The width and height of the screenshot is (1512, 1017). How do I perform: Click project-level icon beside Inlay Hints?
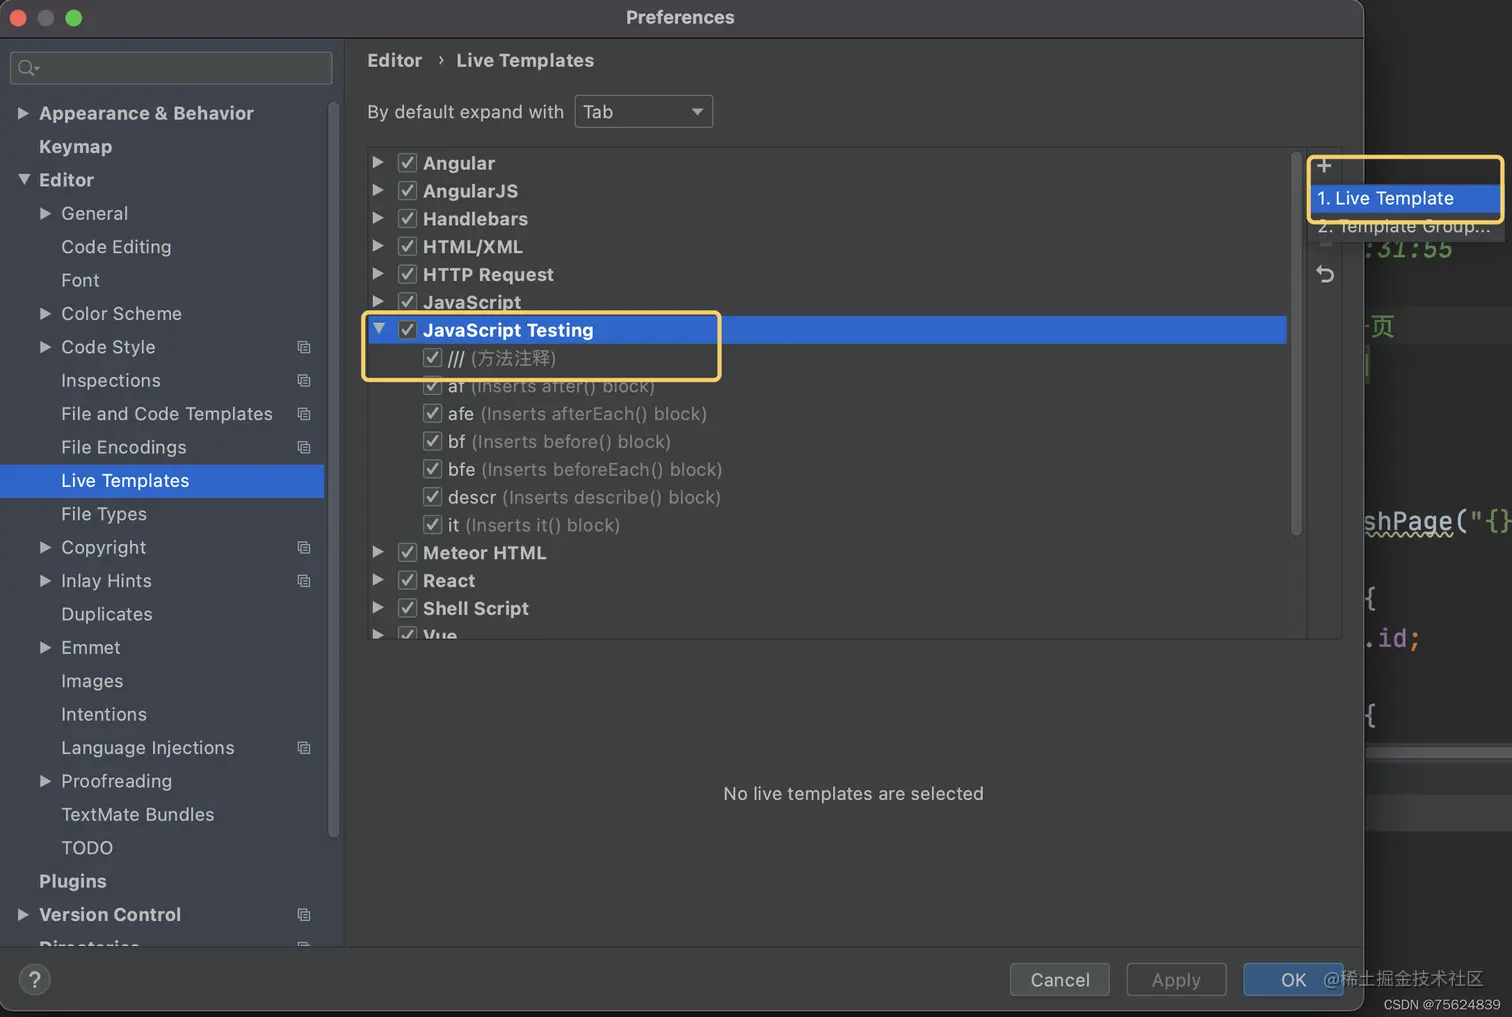304,581
